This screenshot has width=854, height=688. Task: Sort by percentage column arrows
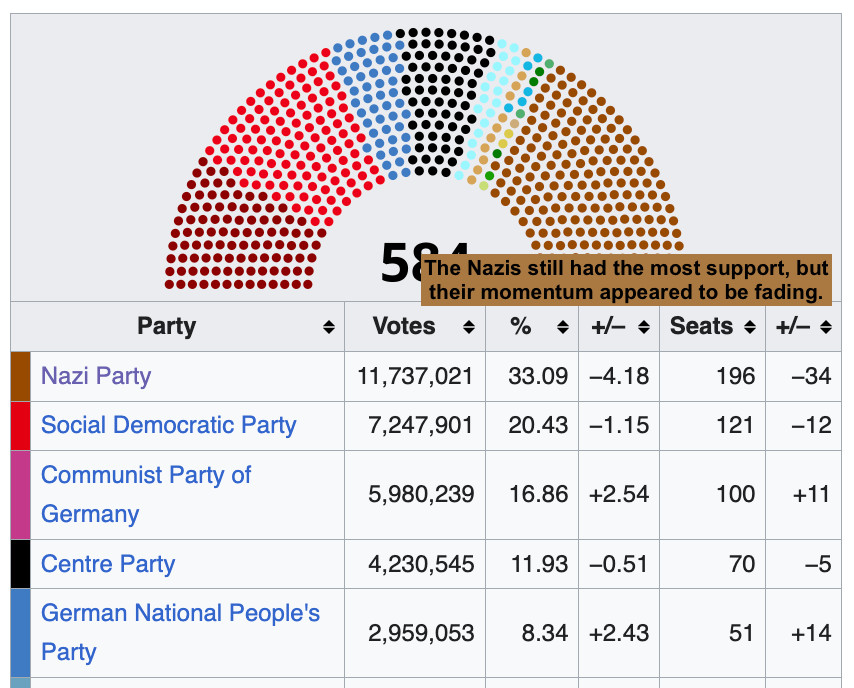click(563, 327)
